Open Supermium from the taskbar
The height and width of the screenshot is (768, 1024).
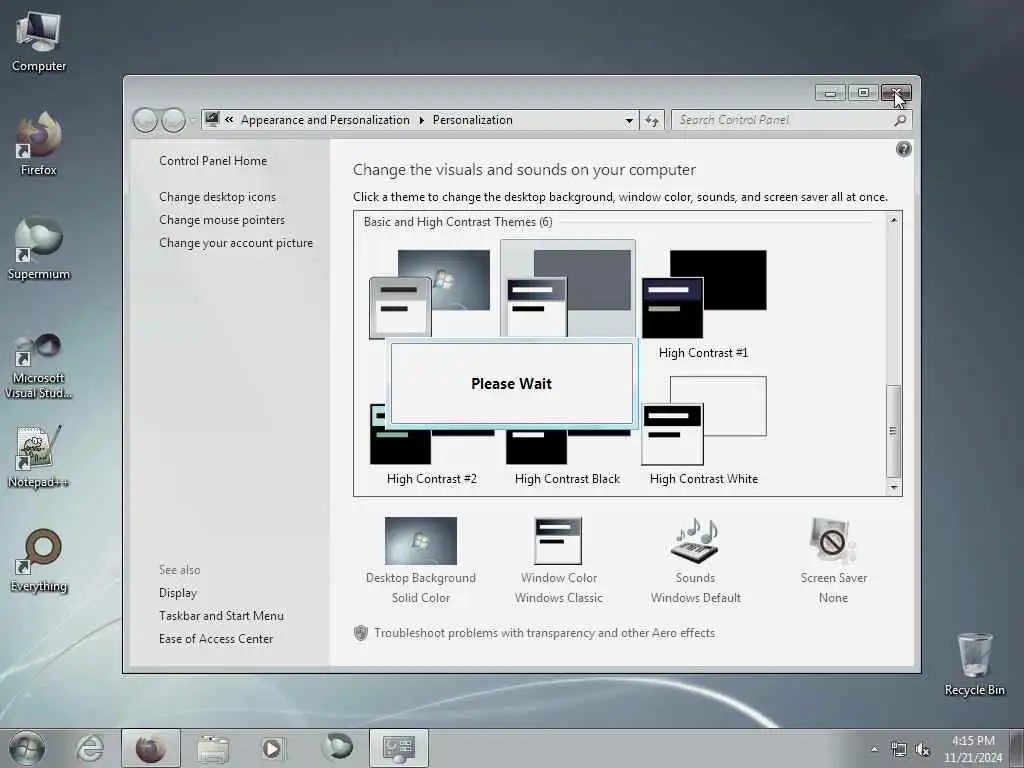(337, 747)
